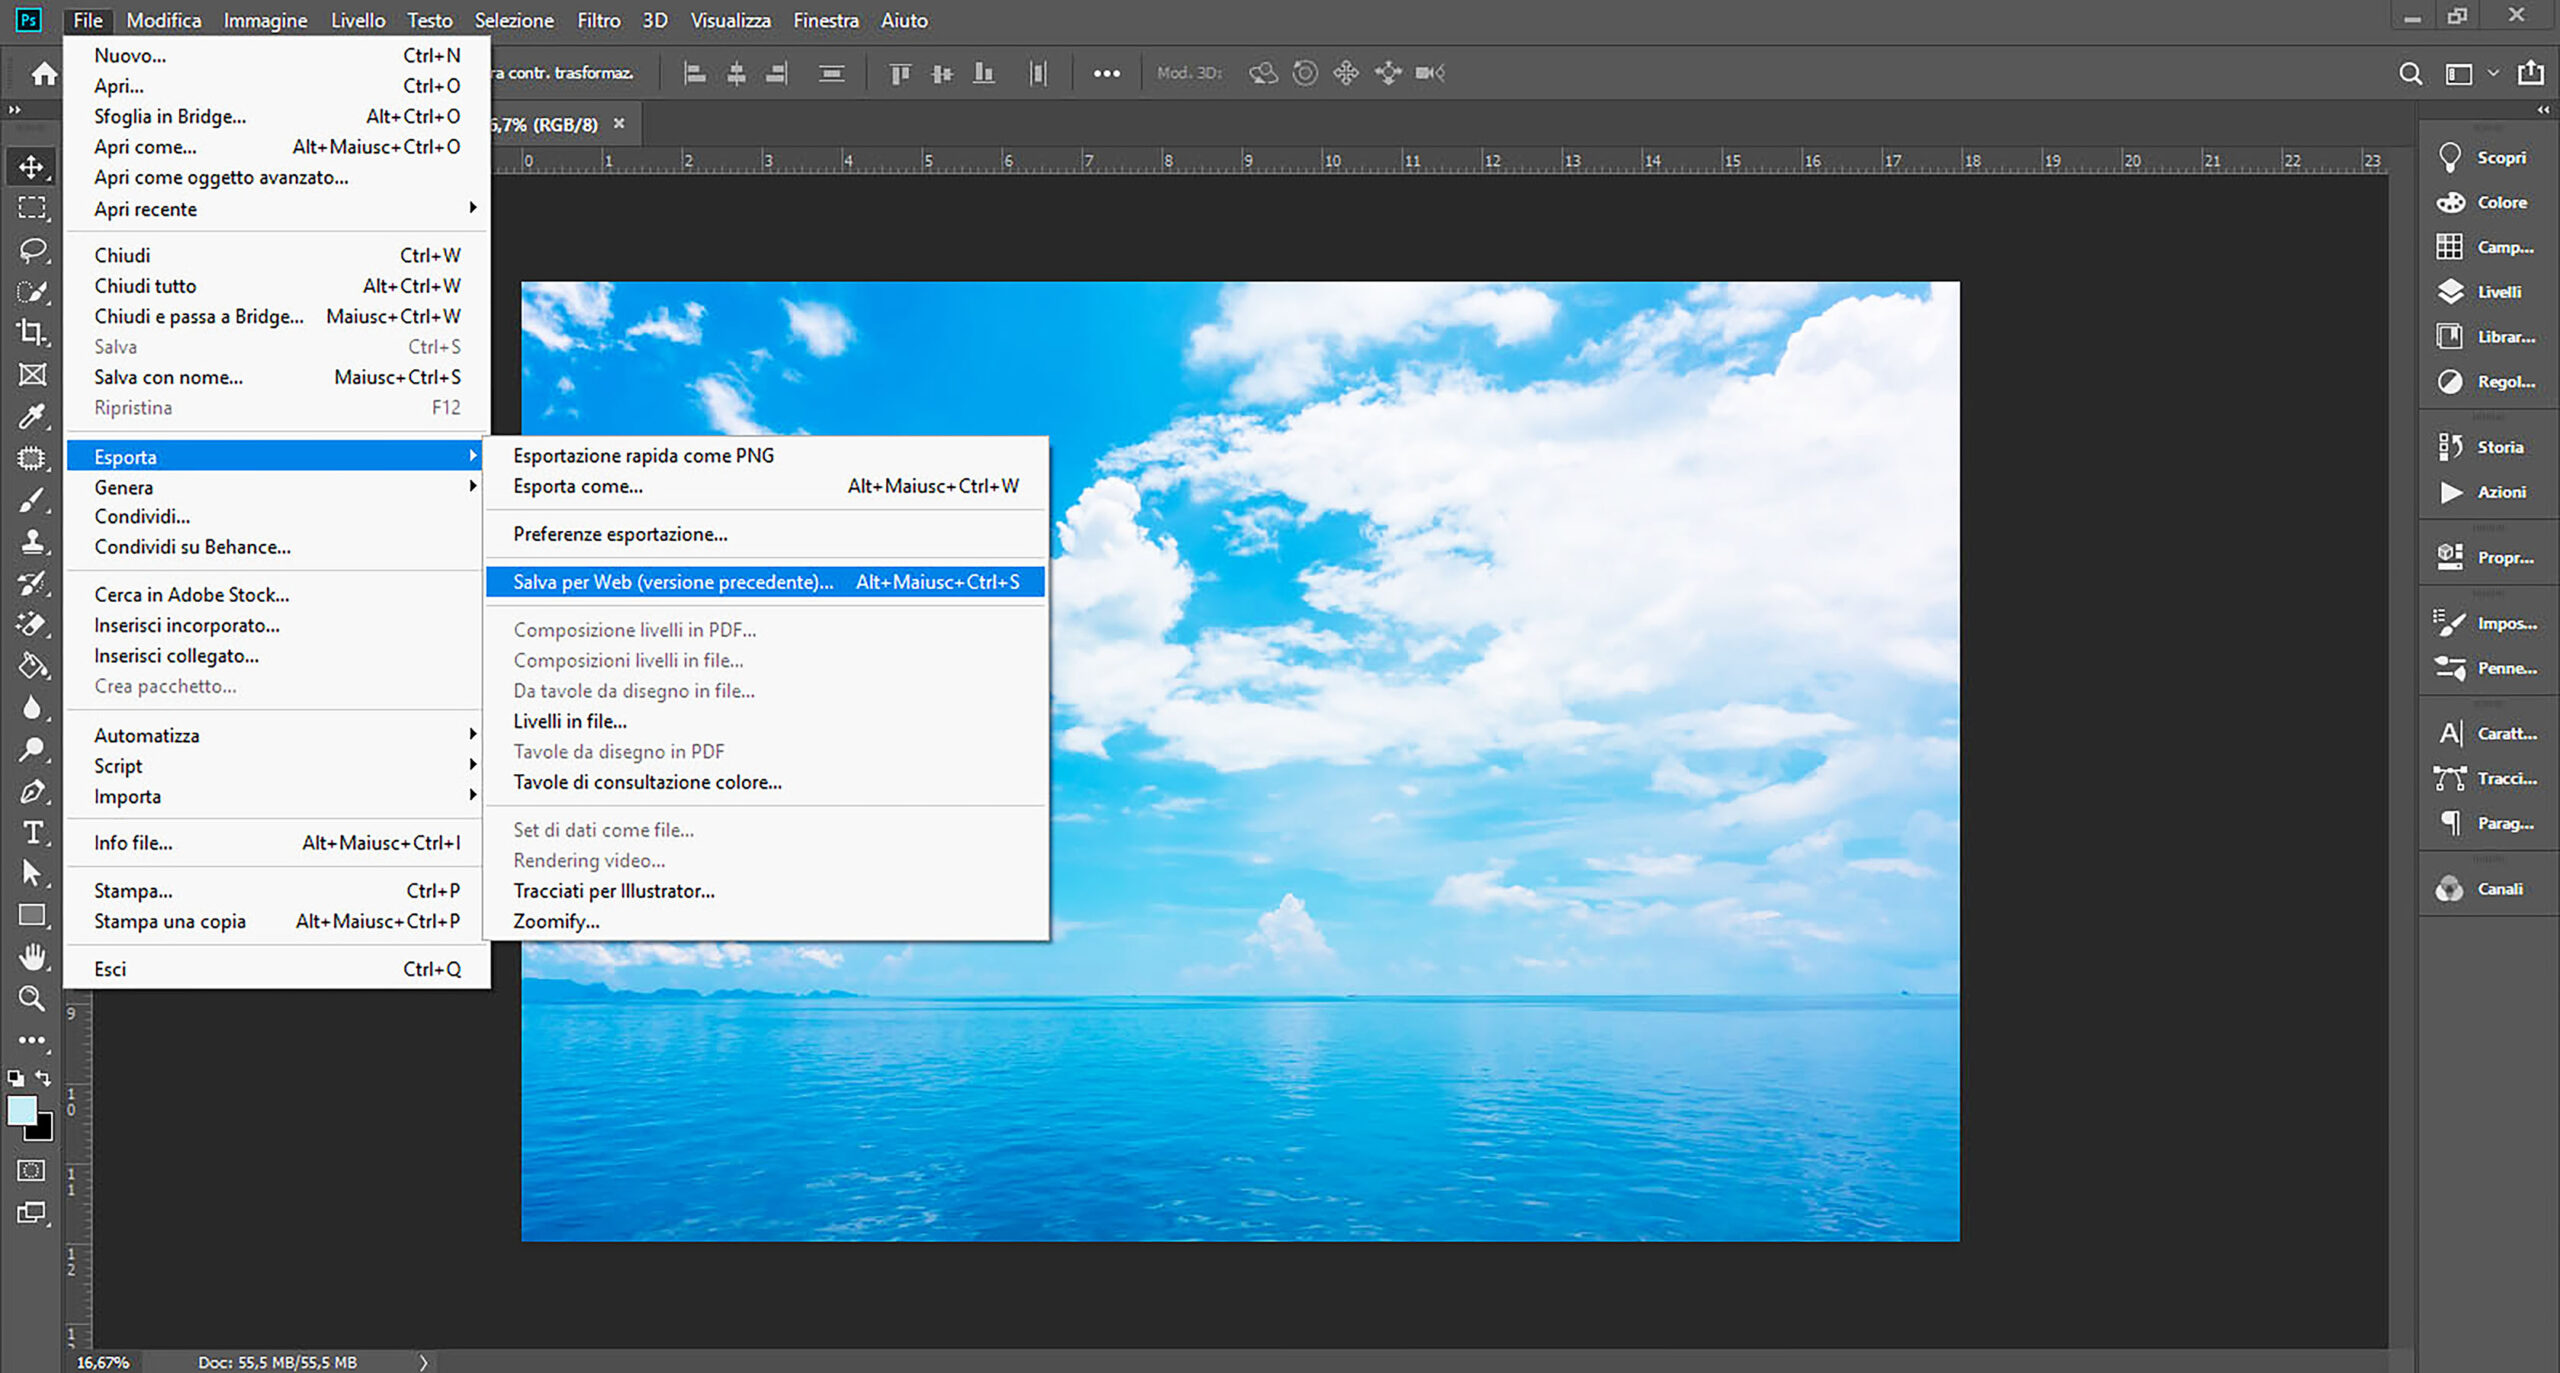Expand the Apri recente submenu
The width and height of the screenshot is (2560, 1373).
click(277, 209)
